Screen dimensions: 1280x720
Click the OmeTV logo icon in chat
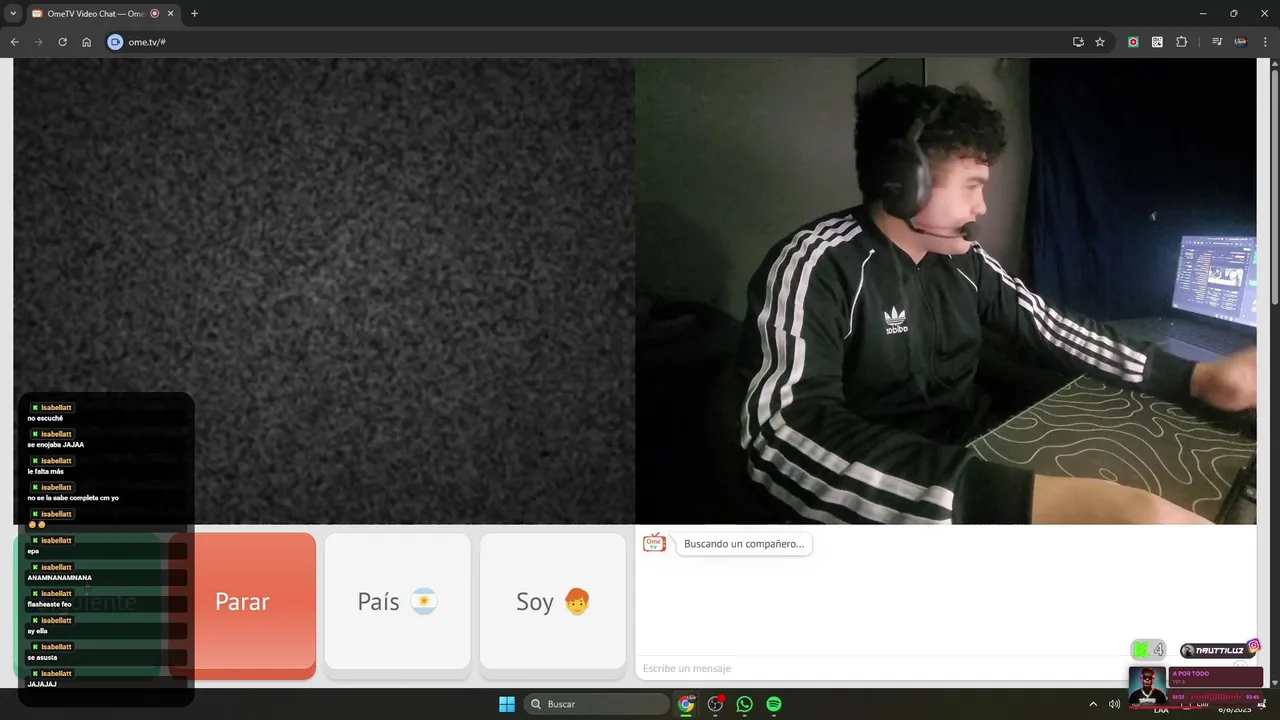pos(654,543)
